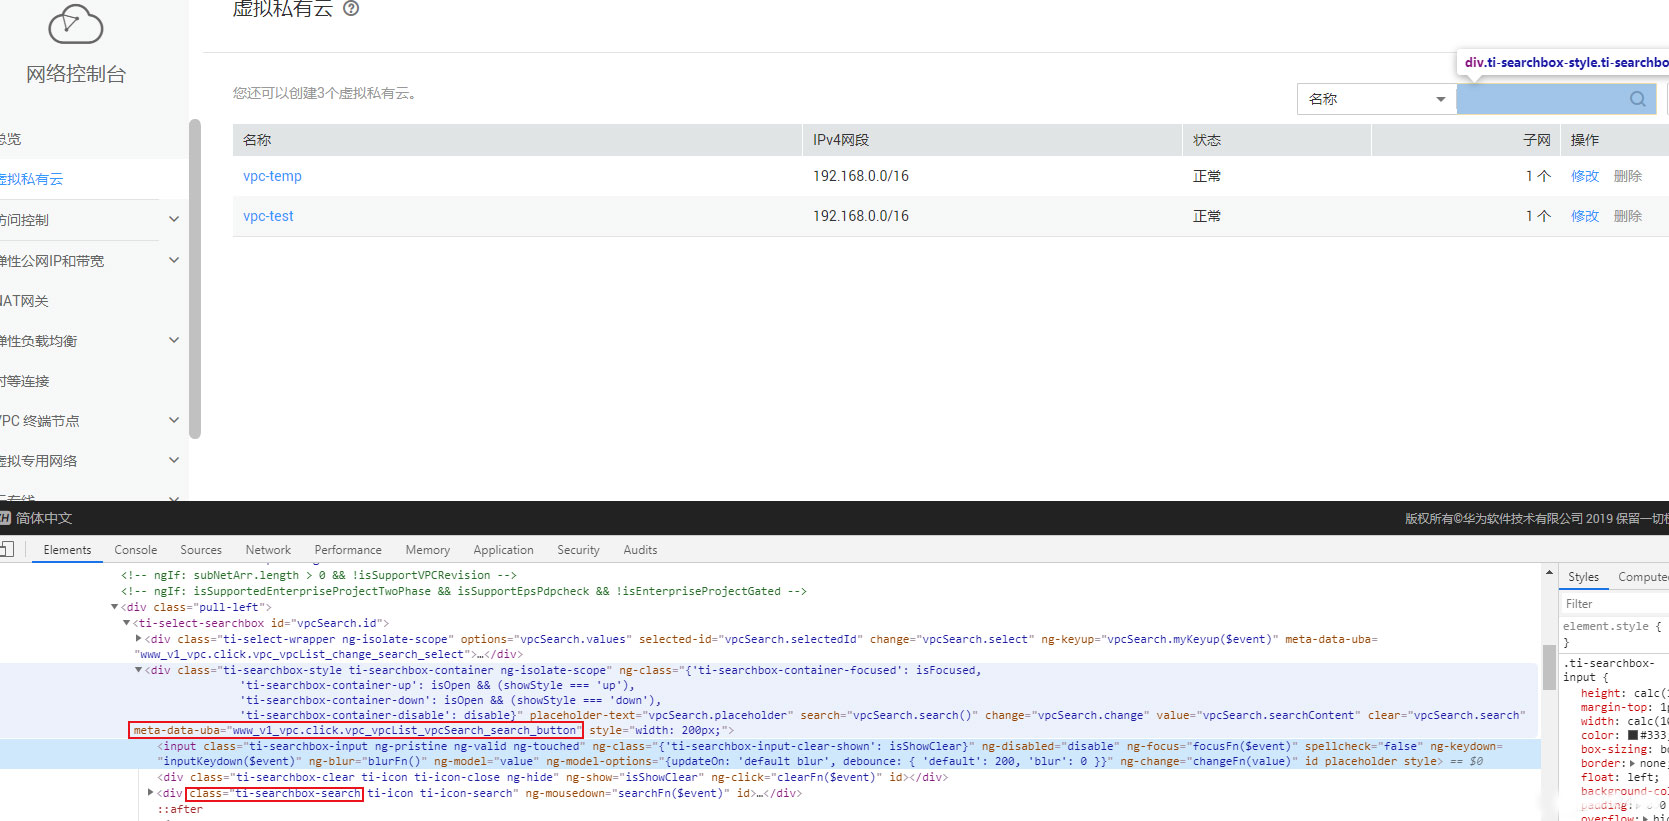Click inside the VPC search input field
The image size is (1669, 821).
[x=1541, y=99]
